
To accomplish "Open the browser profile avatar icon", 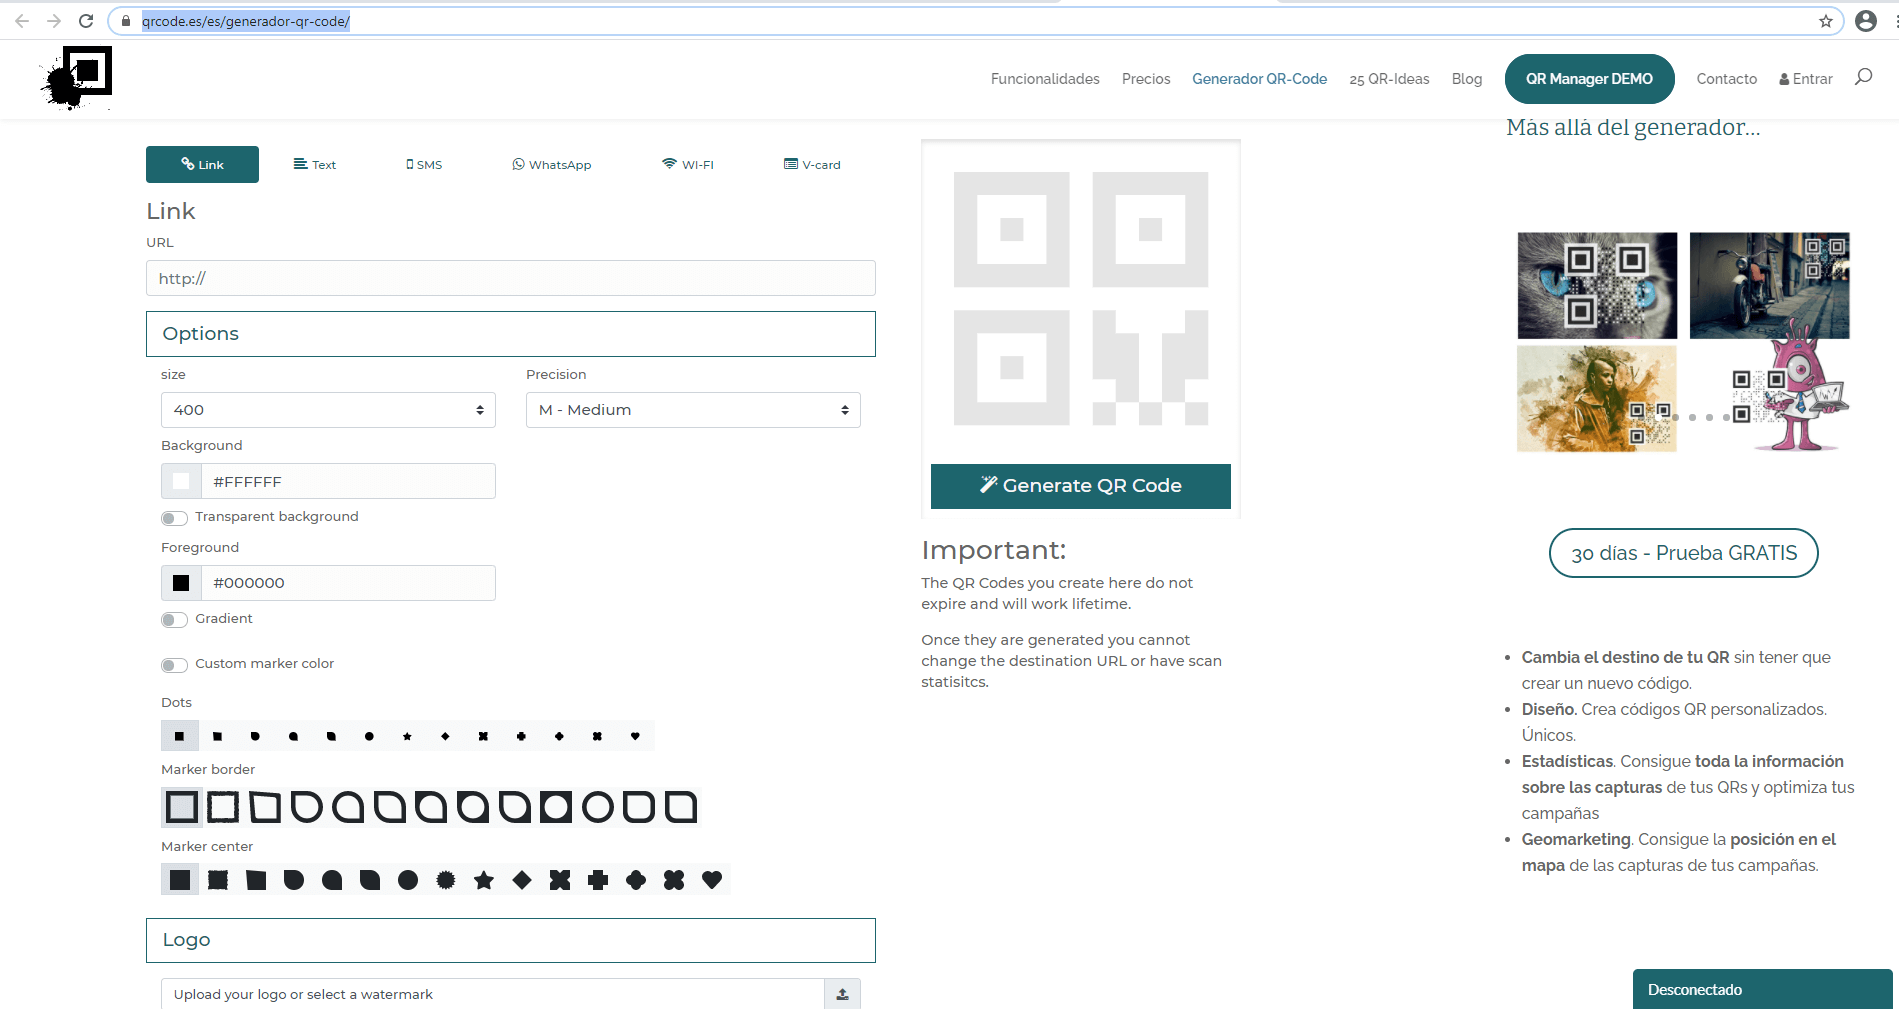I will click(1866, 21).
